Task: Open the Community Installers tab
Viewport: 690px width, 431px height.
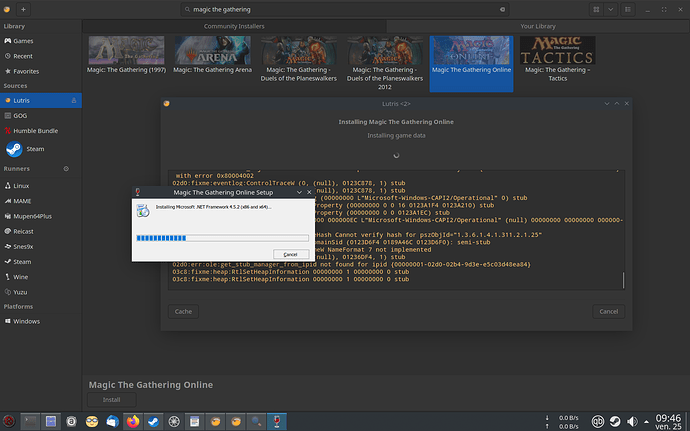Action: click(x=234, y=26)
